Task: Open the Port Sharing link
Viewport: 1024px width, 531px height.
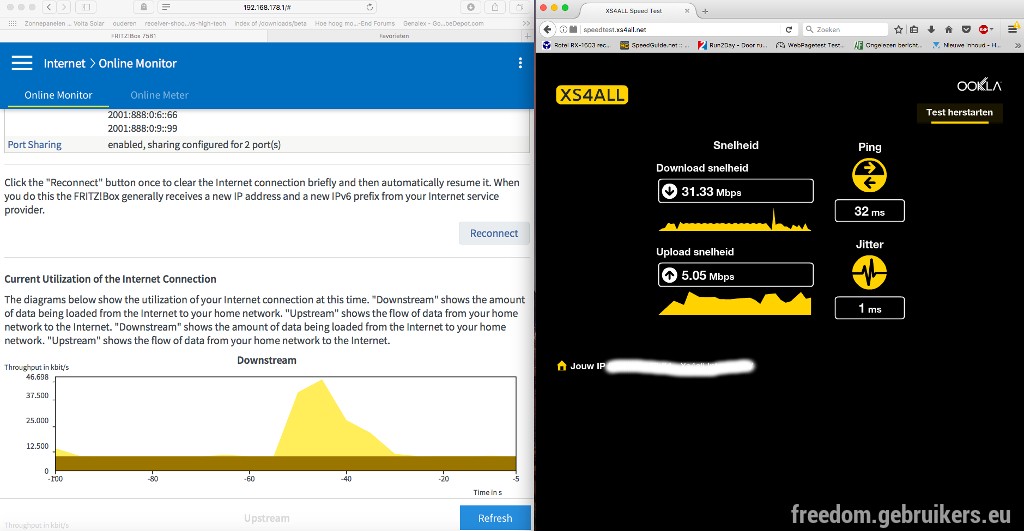Action: click(35, 144)
